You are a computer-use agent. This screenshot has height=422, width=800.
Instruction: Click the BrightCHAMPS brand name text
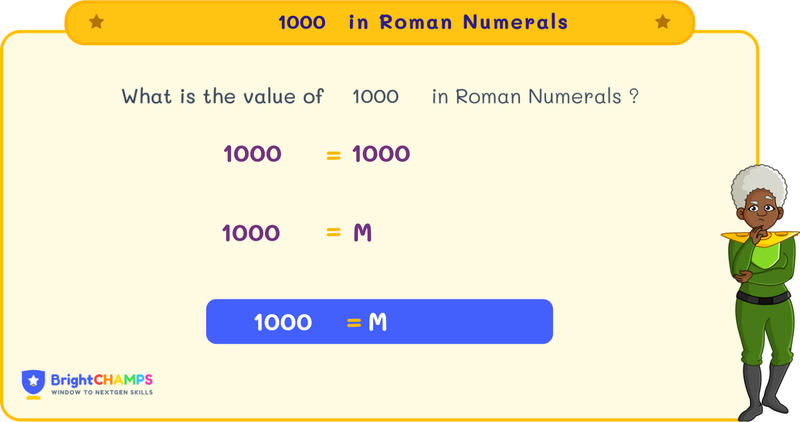coord(100,378)
